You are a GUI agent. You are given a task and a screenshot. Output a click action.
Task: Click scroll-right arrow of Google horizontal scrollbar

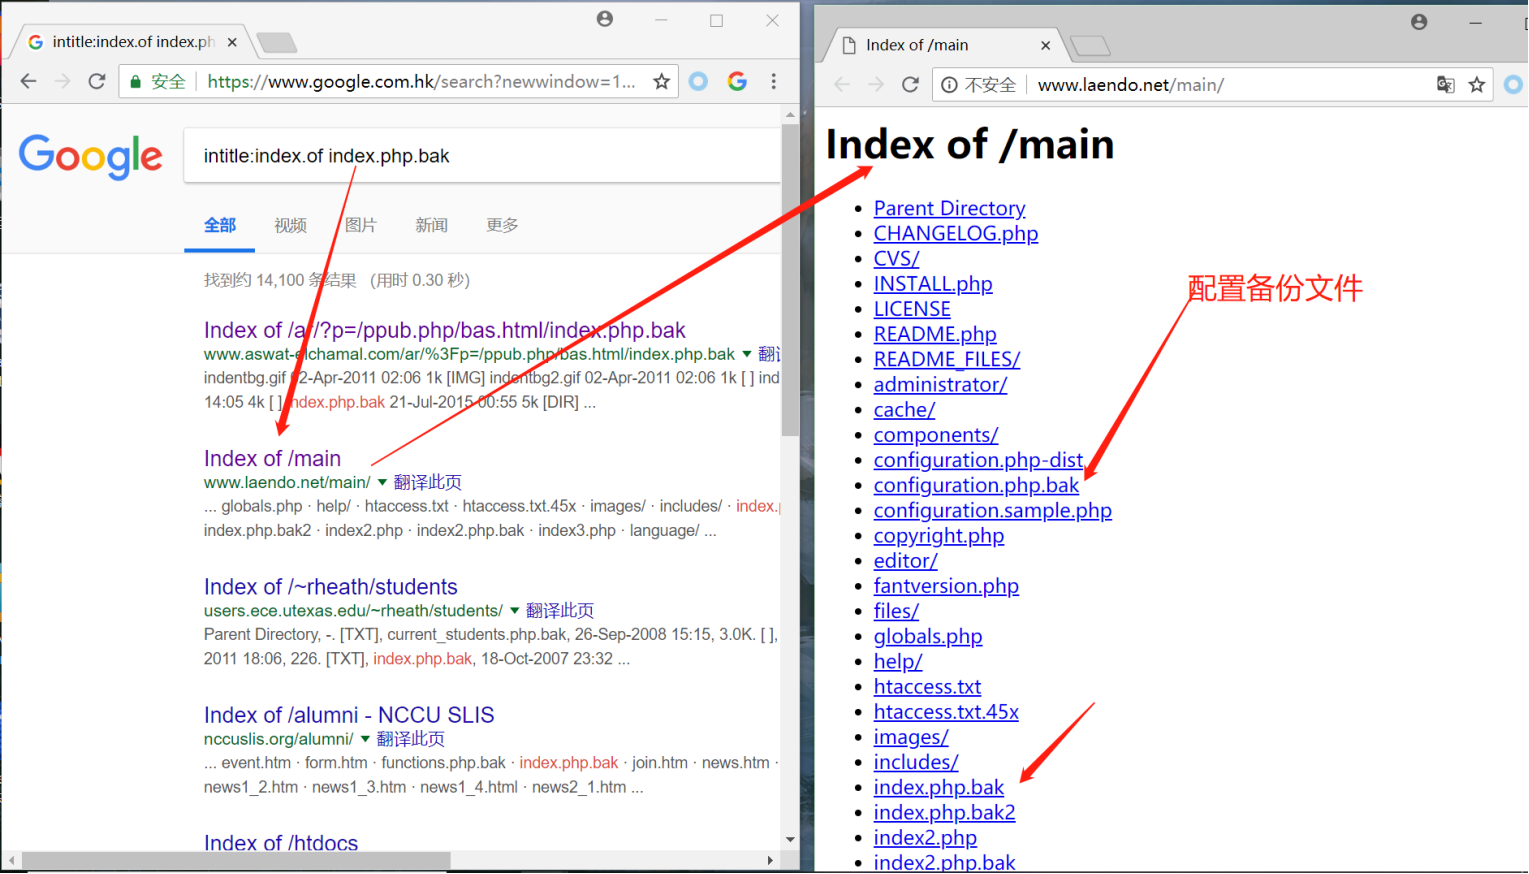tap(770, 860)
